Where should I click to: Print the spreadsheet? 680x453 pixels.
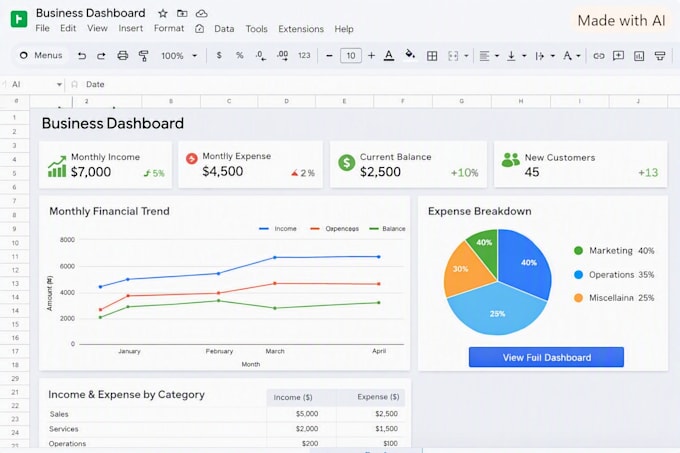pos(123,55)
